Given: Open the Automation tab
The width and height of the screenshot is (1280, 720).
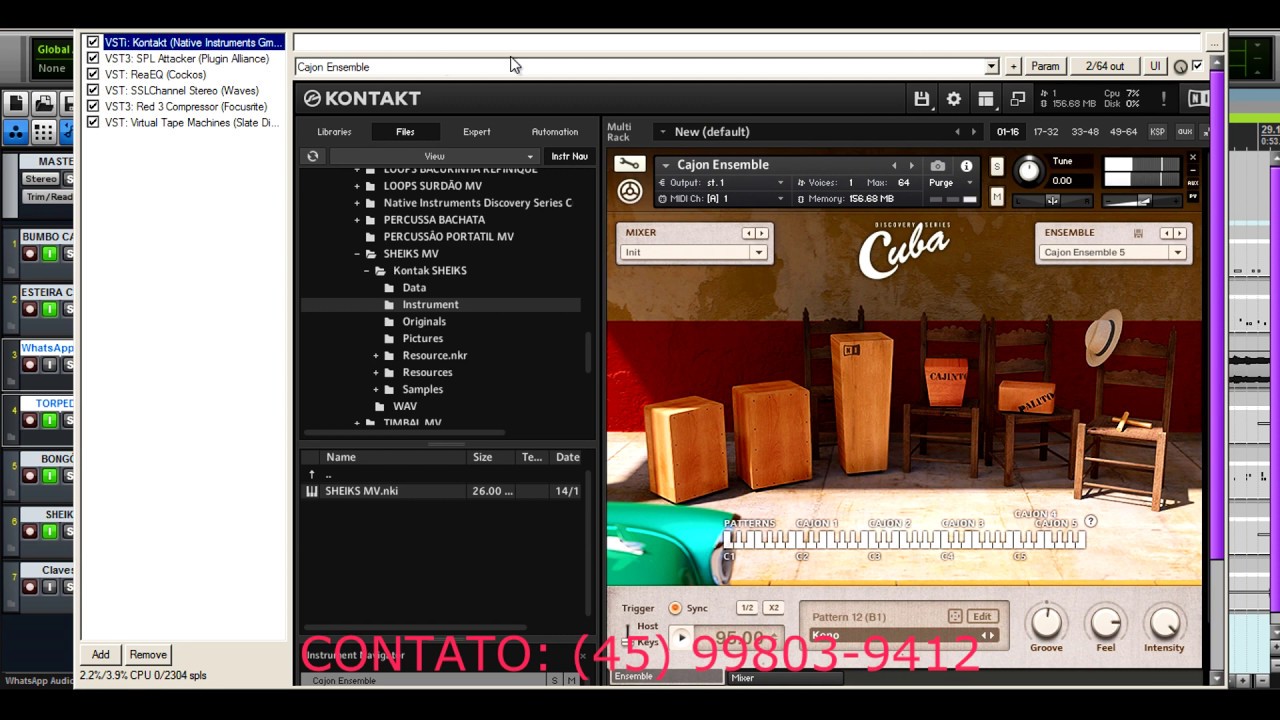Looking at the screenshot, I should [554, 132].
